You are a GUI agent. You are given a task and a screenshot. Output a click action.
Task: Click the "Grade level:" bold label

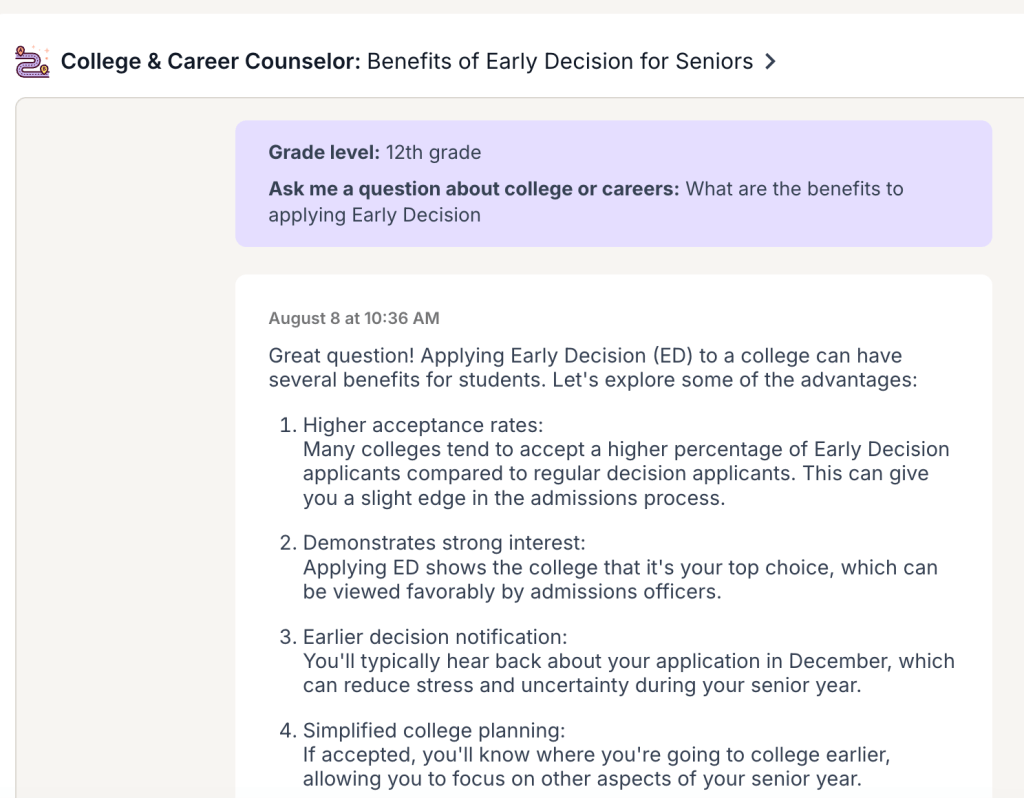tap(324, 153)
